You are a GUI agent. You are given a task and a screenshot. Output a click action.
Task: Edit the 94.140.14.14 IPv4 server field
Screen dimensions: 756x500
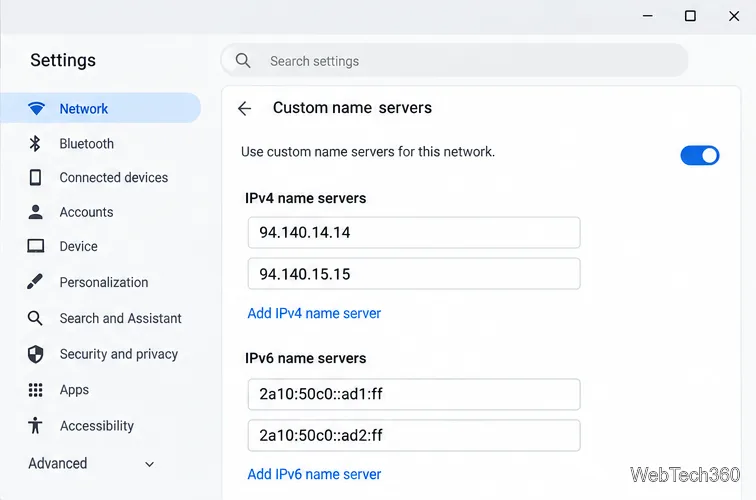pos(414,232)
